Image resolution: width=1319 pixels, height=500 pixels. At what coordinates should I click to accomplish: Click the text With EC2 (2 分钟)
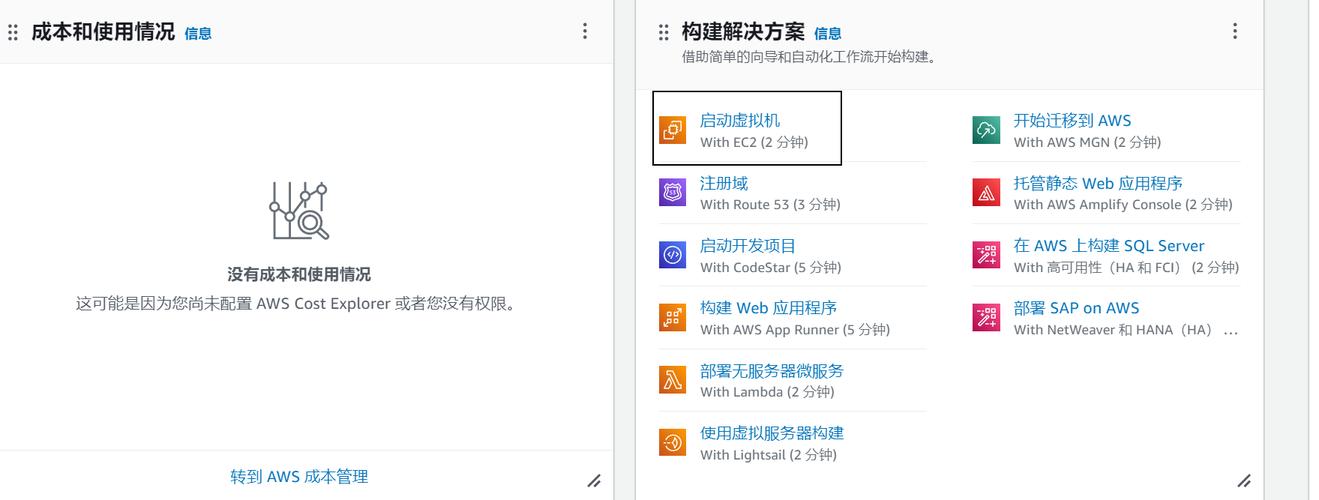[x=754, y=142]
